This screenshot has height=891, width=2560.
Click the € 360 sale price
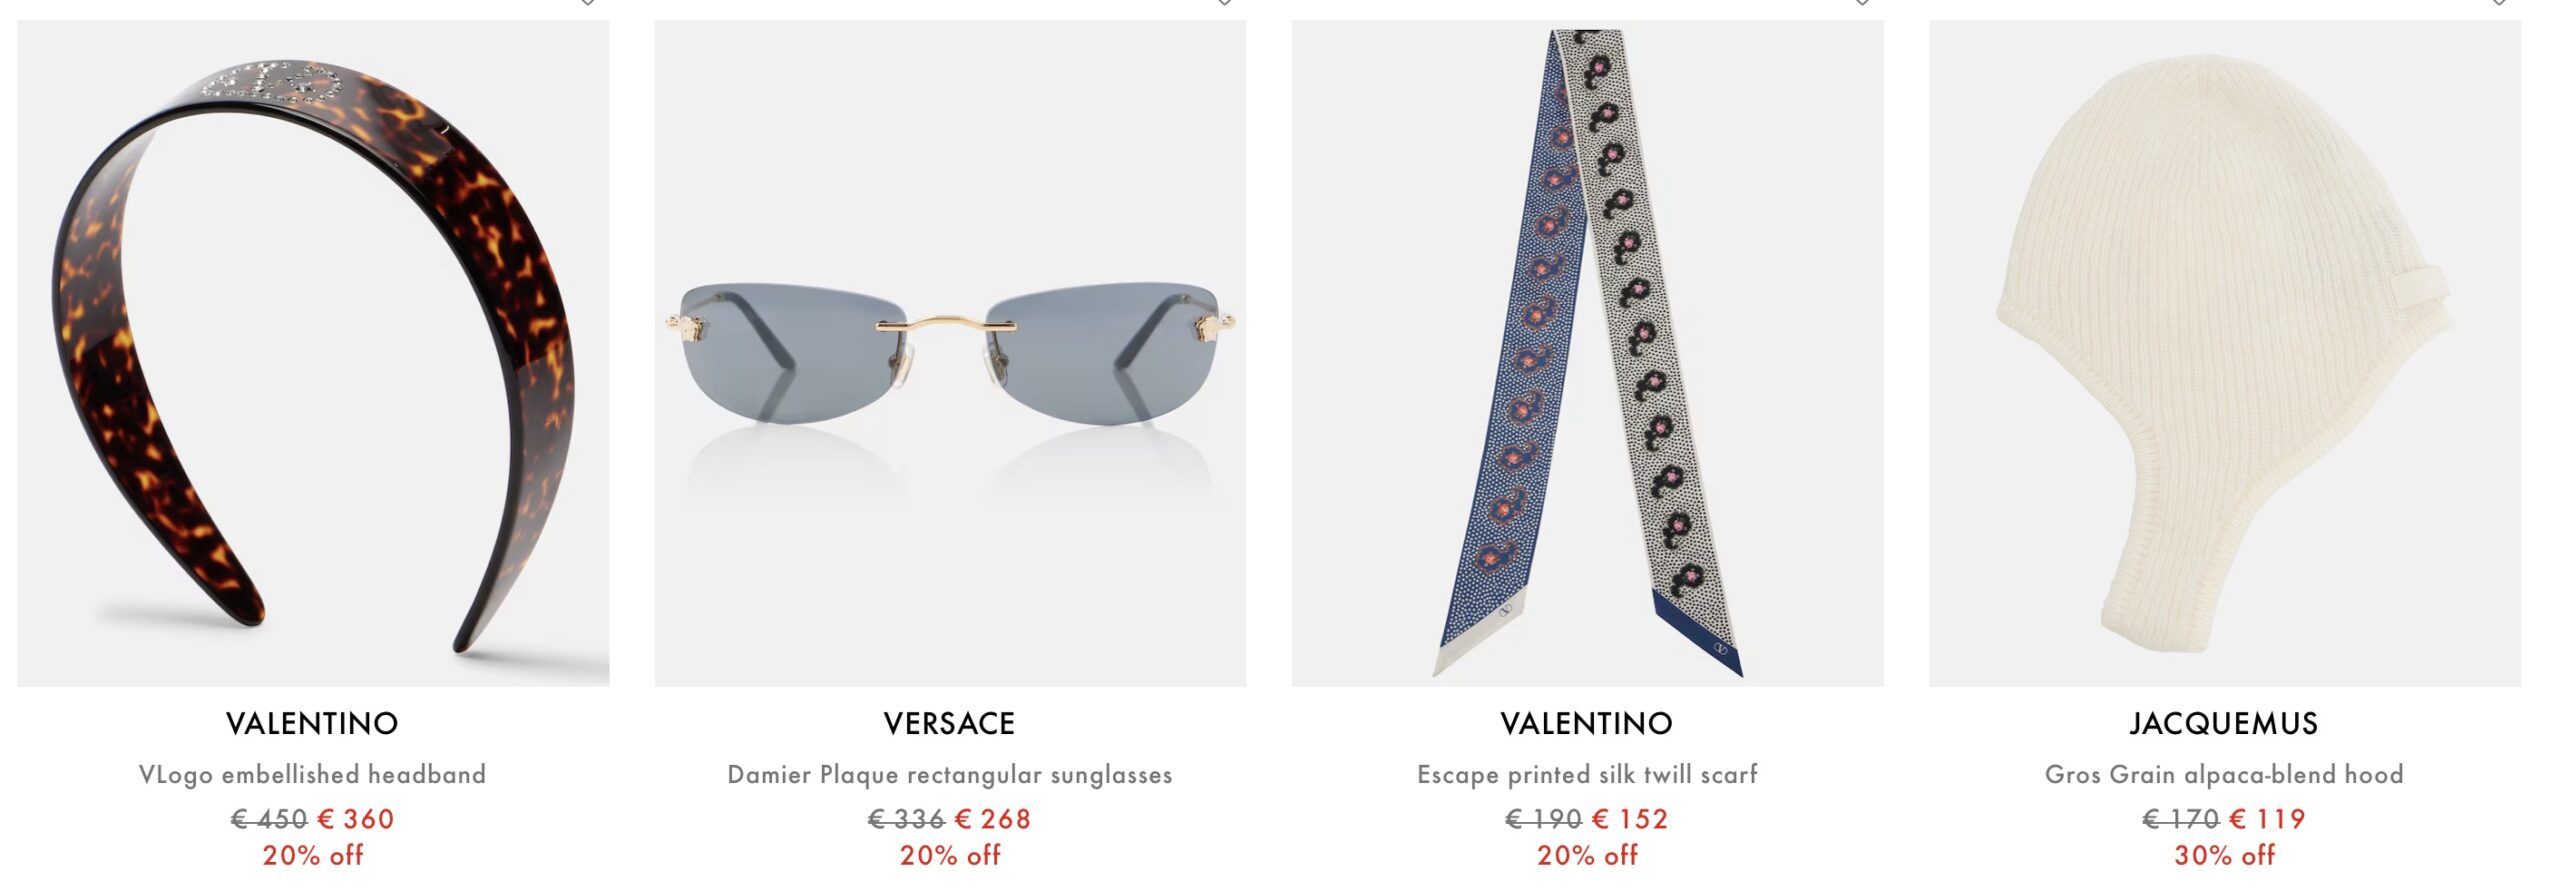tap(355, 819)
